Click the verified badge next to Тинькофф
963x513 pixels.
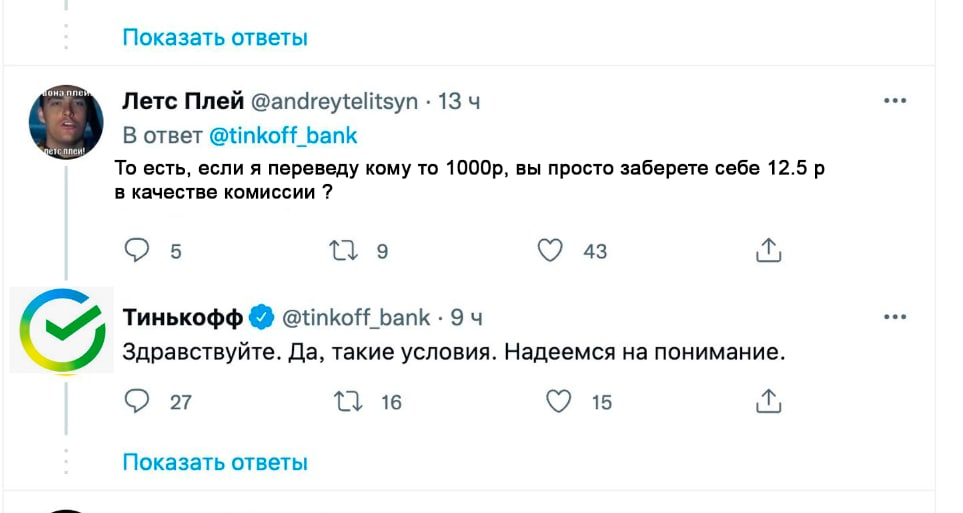(x=261, y=318)
